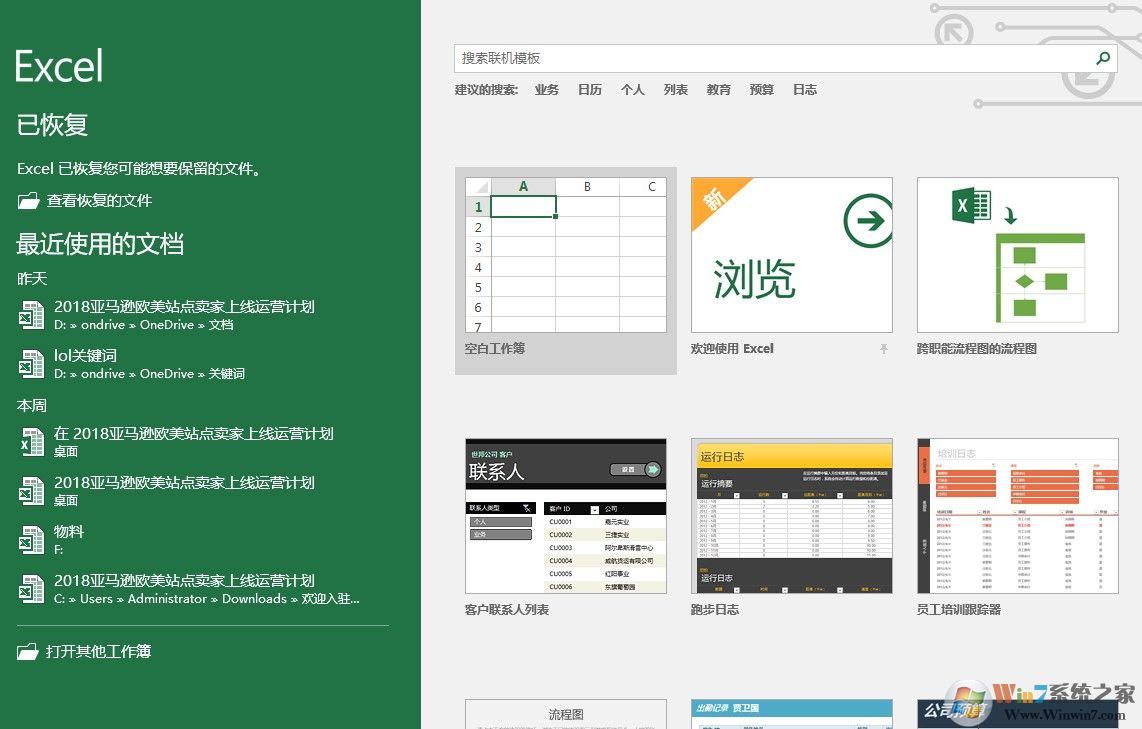Screen dimensions: 1142x729
Task: Click the 空白工作簿 label text
Action: pyautogui.click(x=495, y=348)
